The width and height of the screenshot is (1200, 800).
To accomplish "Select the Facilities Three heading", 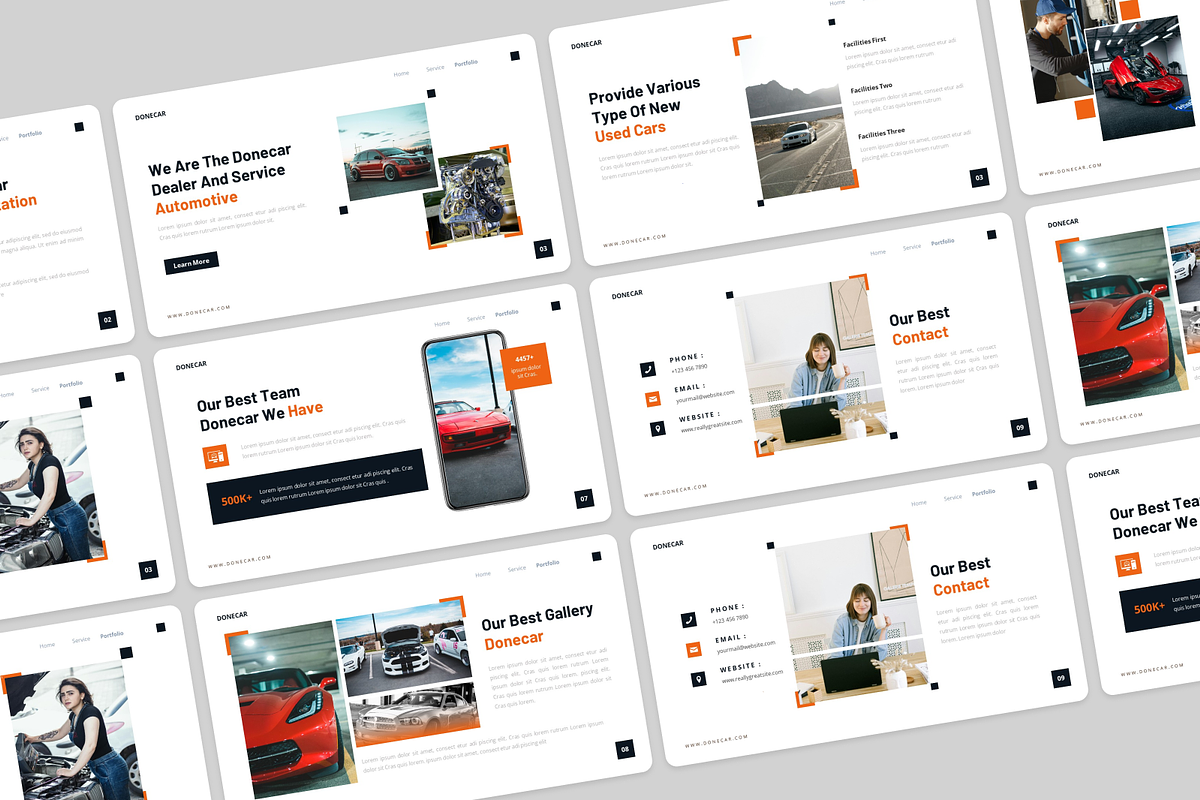I will pos(881,133).
